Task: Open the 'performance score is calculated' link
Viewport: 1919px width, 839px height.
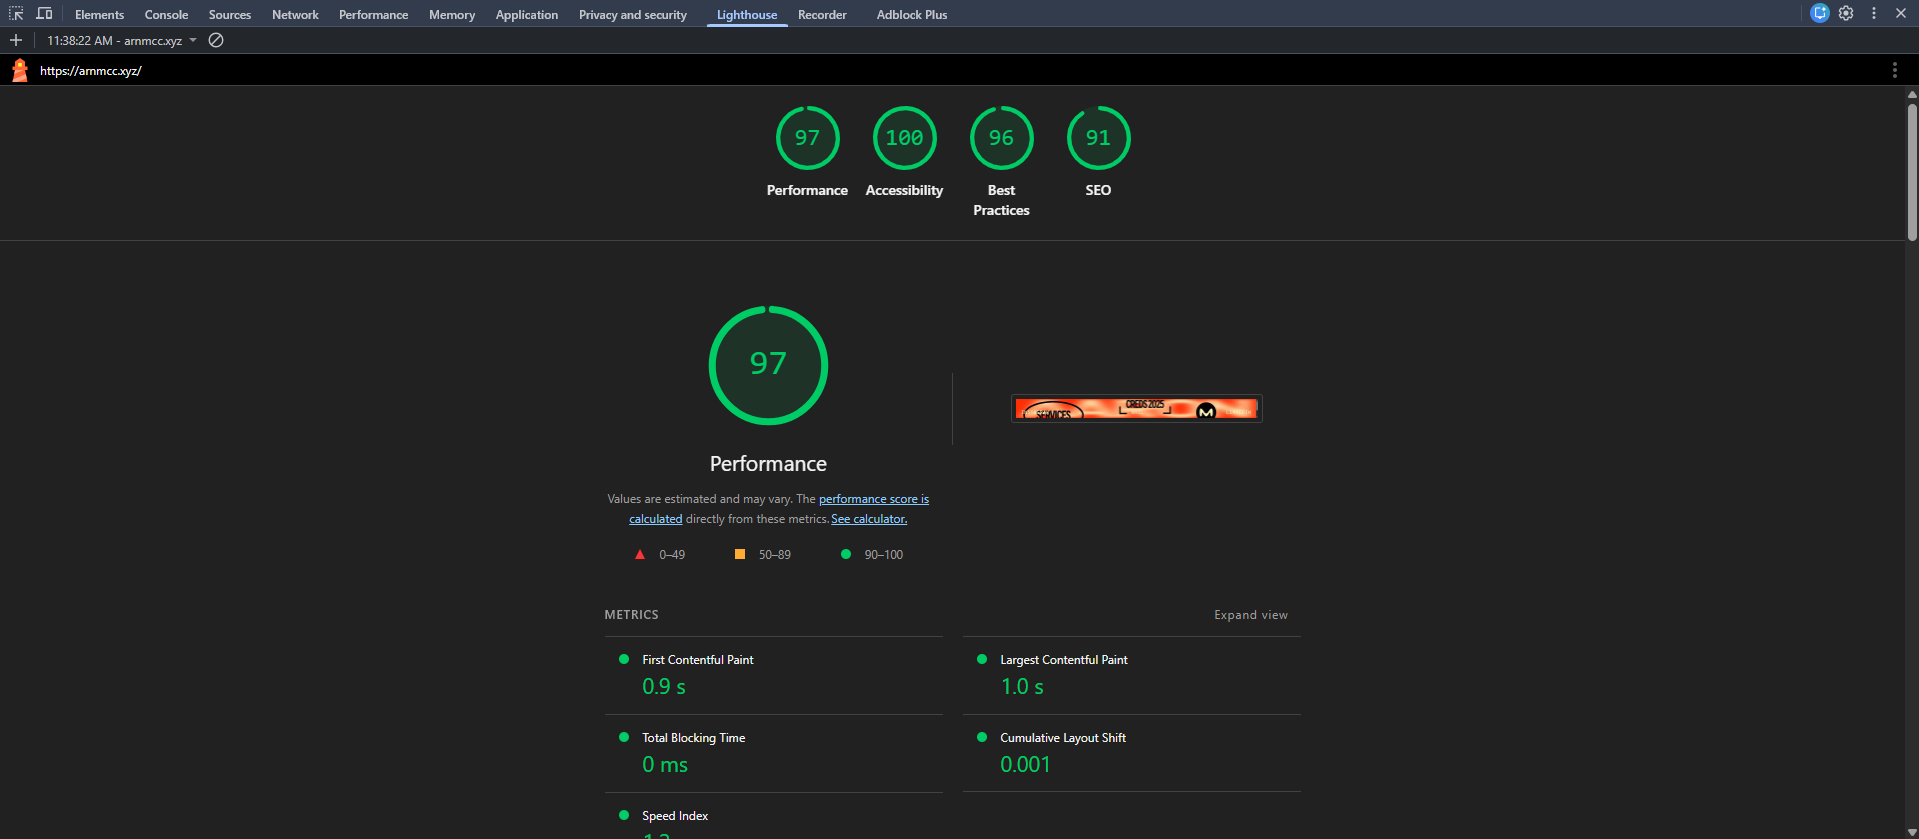Action: coord(873,499)
